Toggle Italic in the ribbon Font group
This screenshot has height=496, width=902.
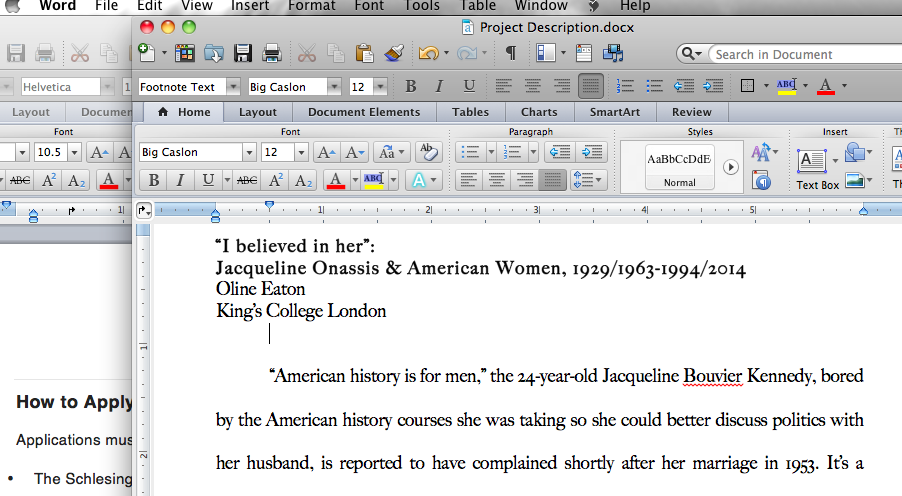click(180, 180)
